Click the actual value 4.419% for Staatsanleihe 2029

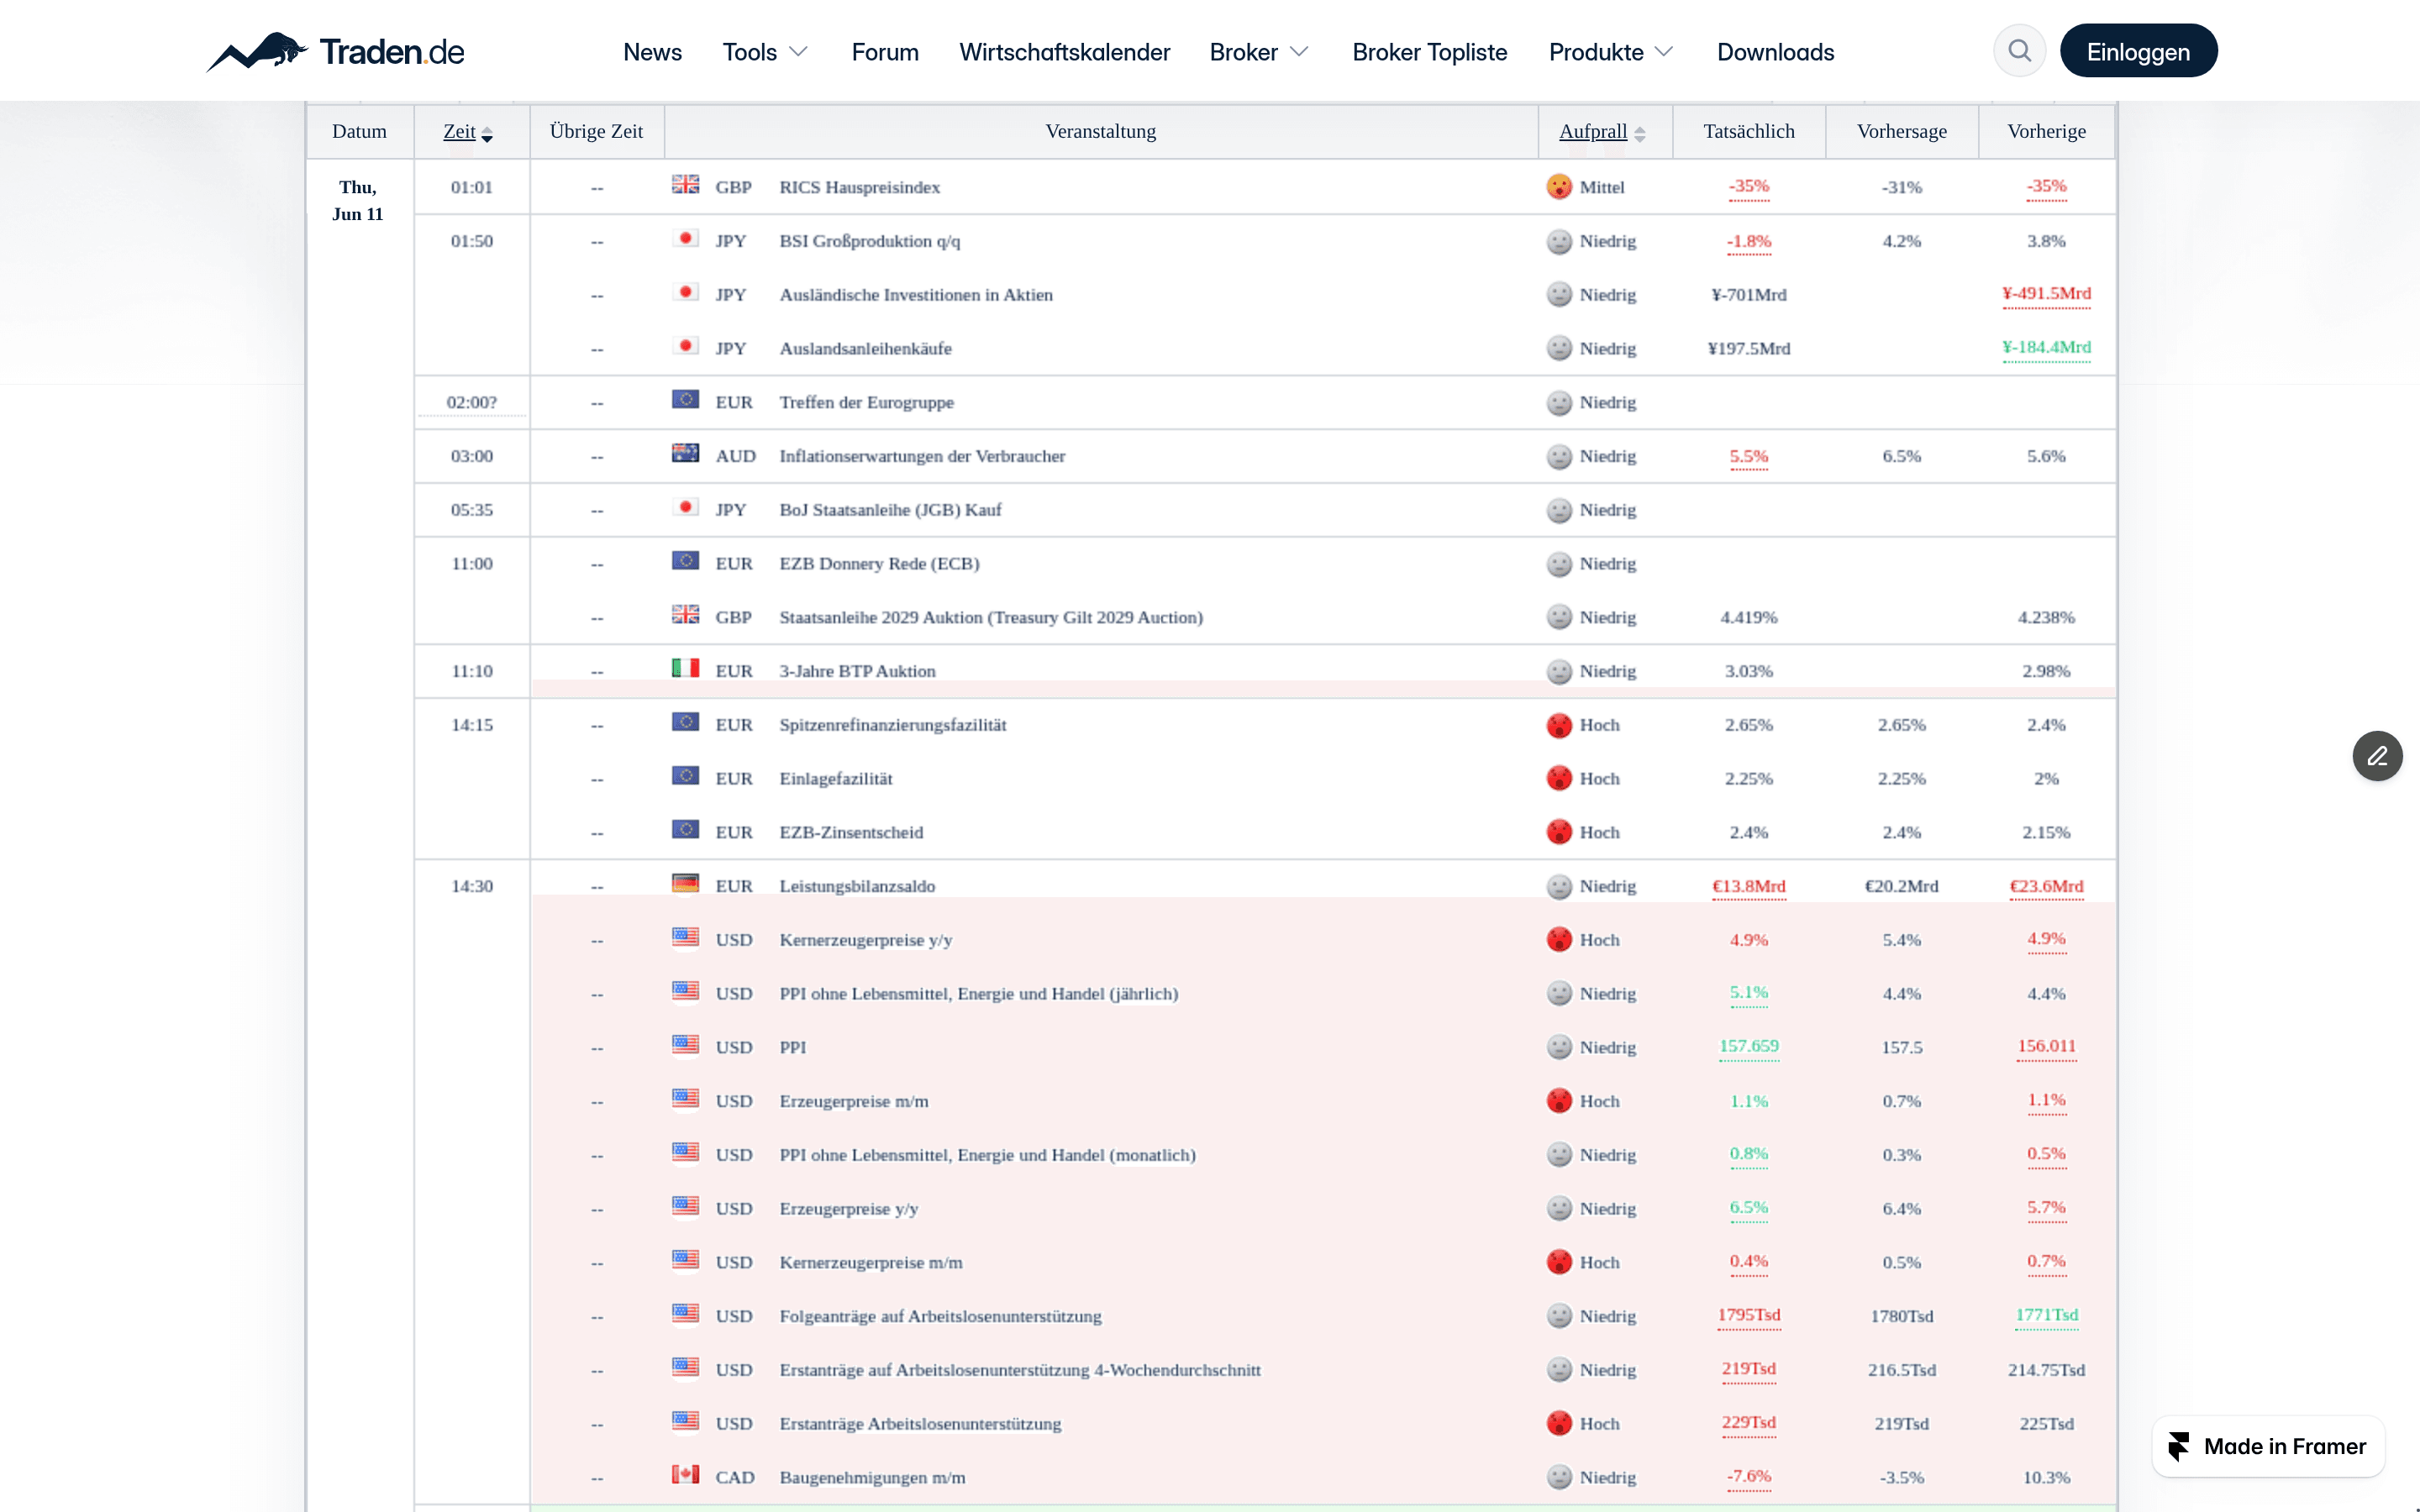pos(1748,617)
